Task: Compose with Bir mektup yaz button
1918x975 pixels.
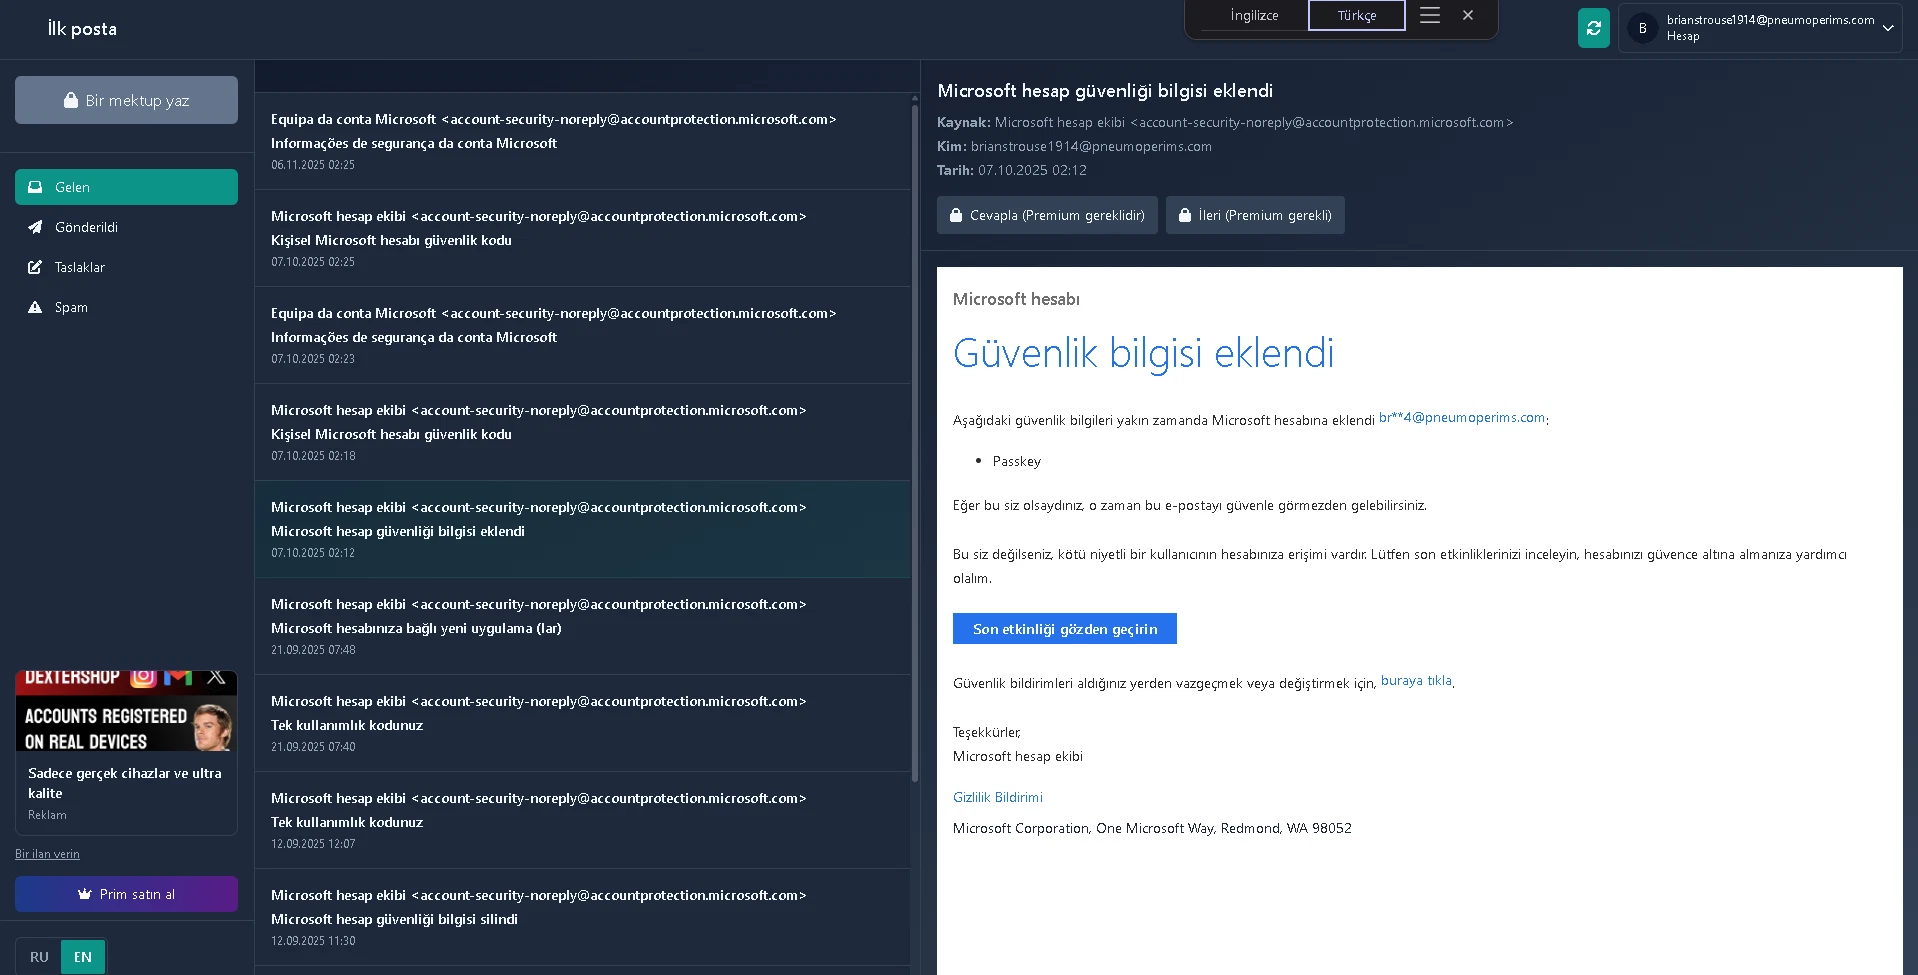Action: click(x=126, y=100)
